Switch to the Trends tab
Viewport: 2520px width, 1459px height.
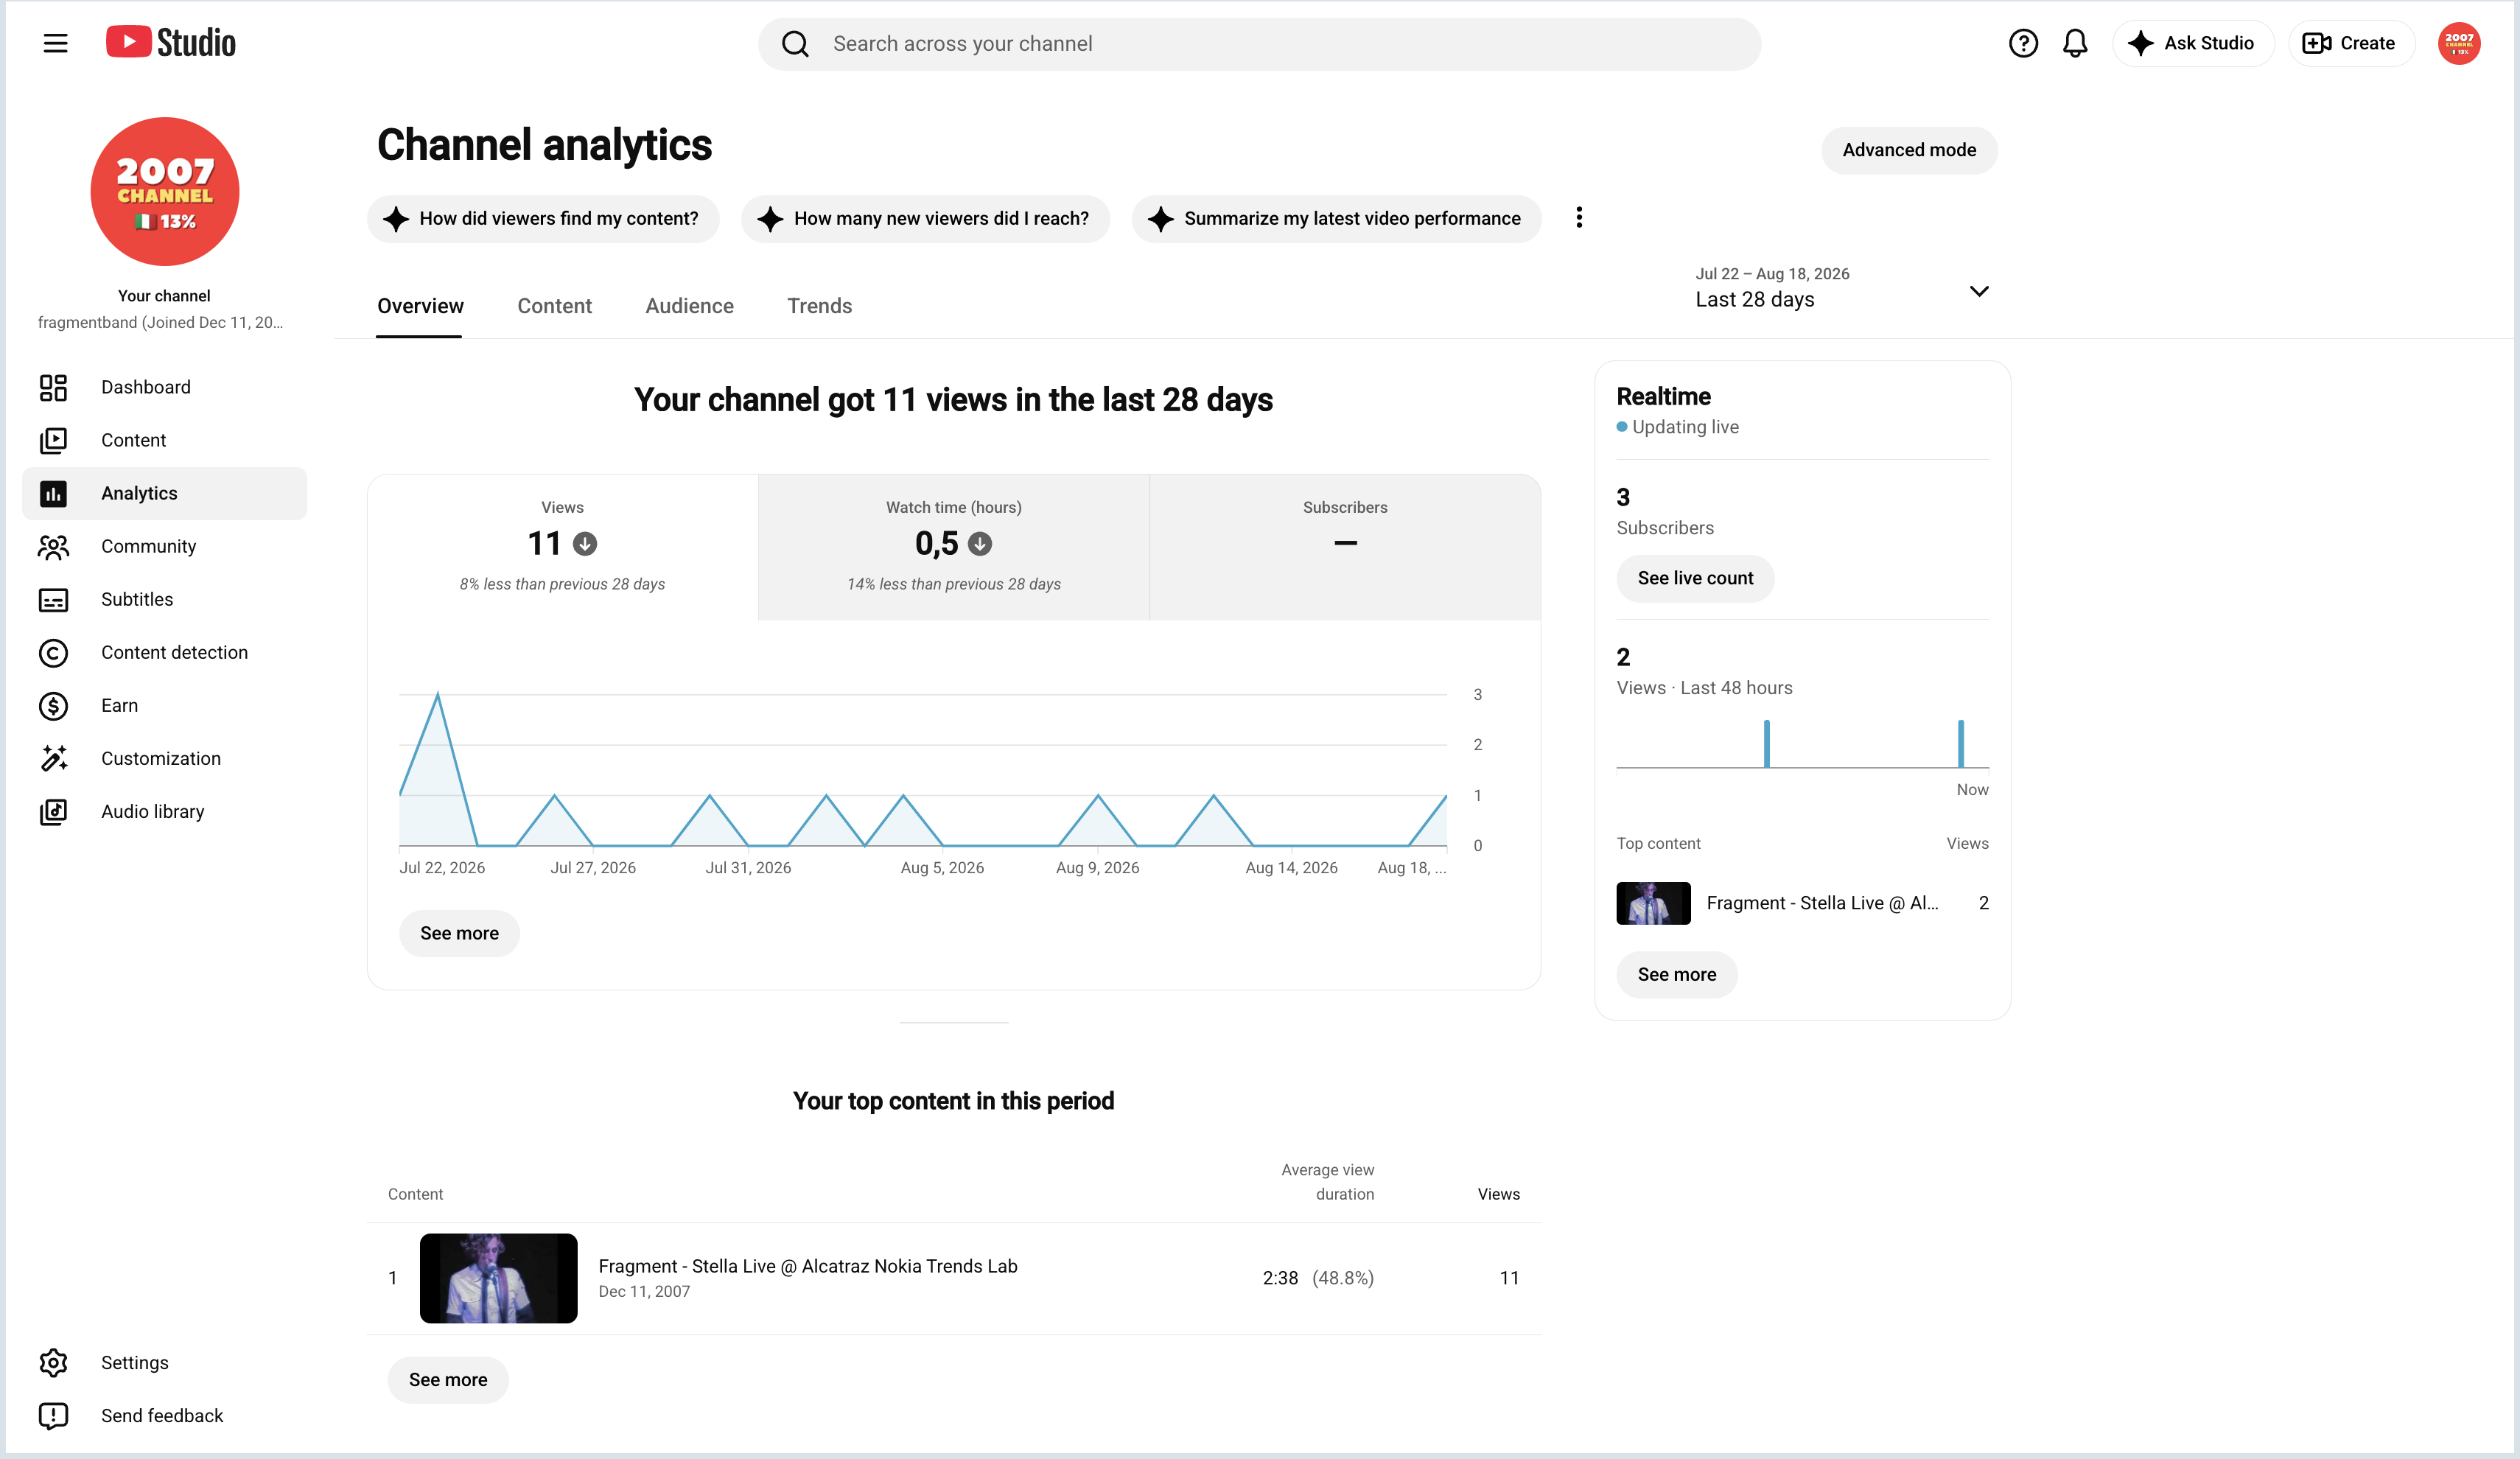[819, 306]
